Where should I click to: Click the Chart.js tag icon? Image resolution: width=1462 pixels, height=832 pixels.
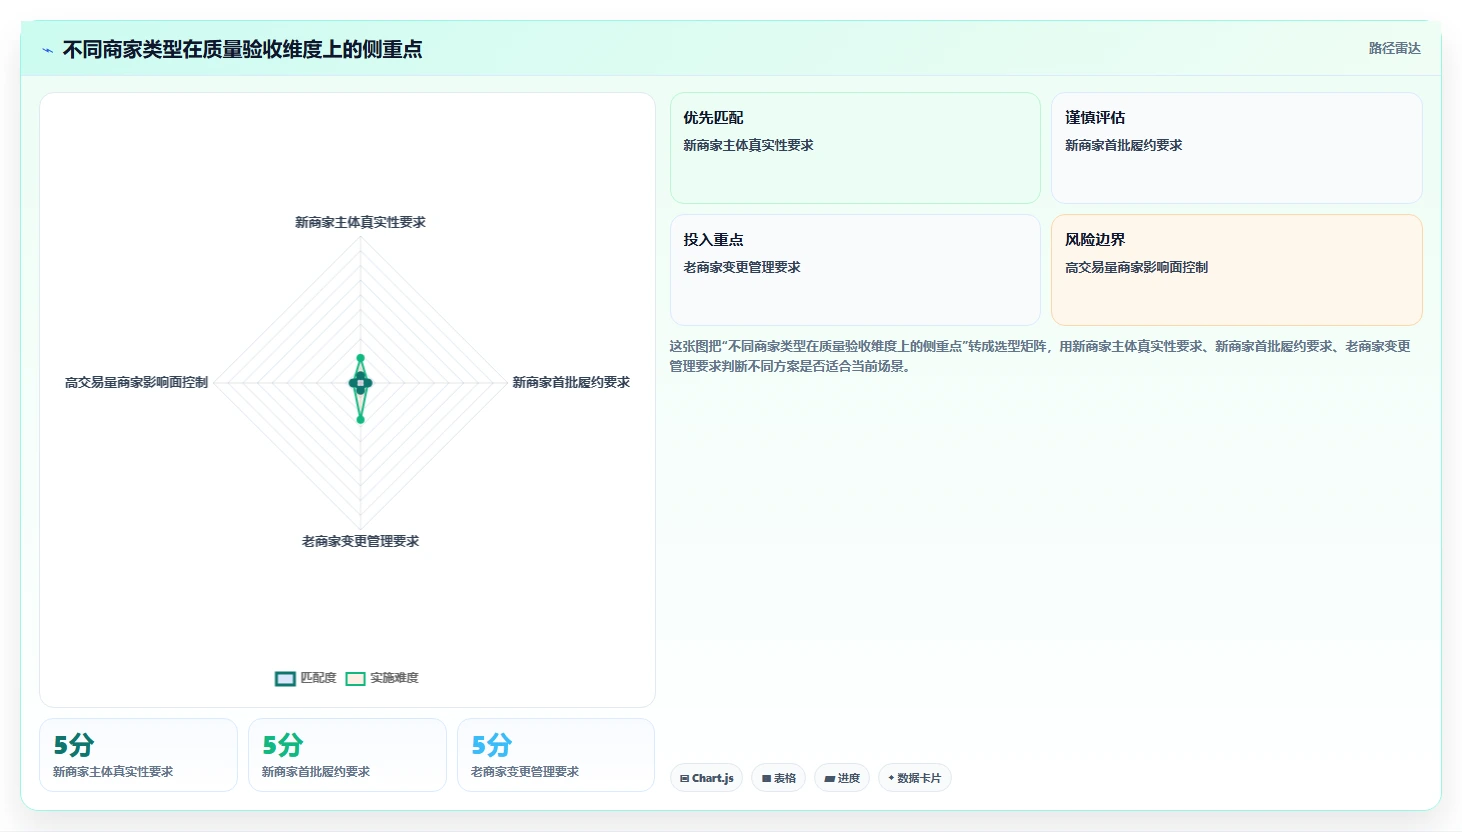pos(685,778)
